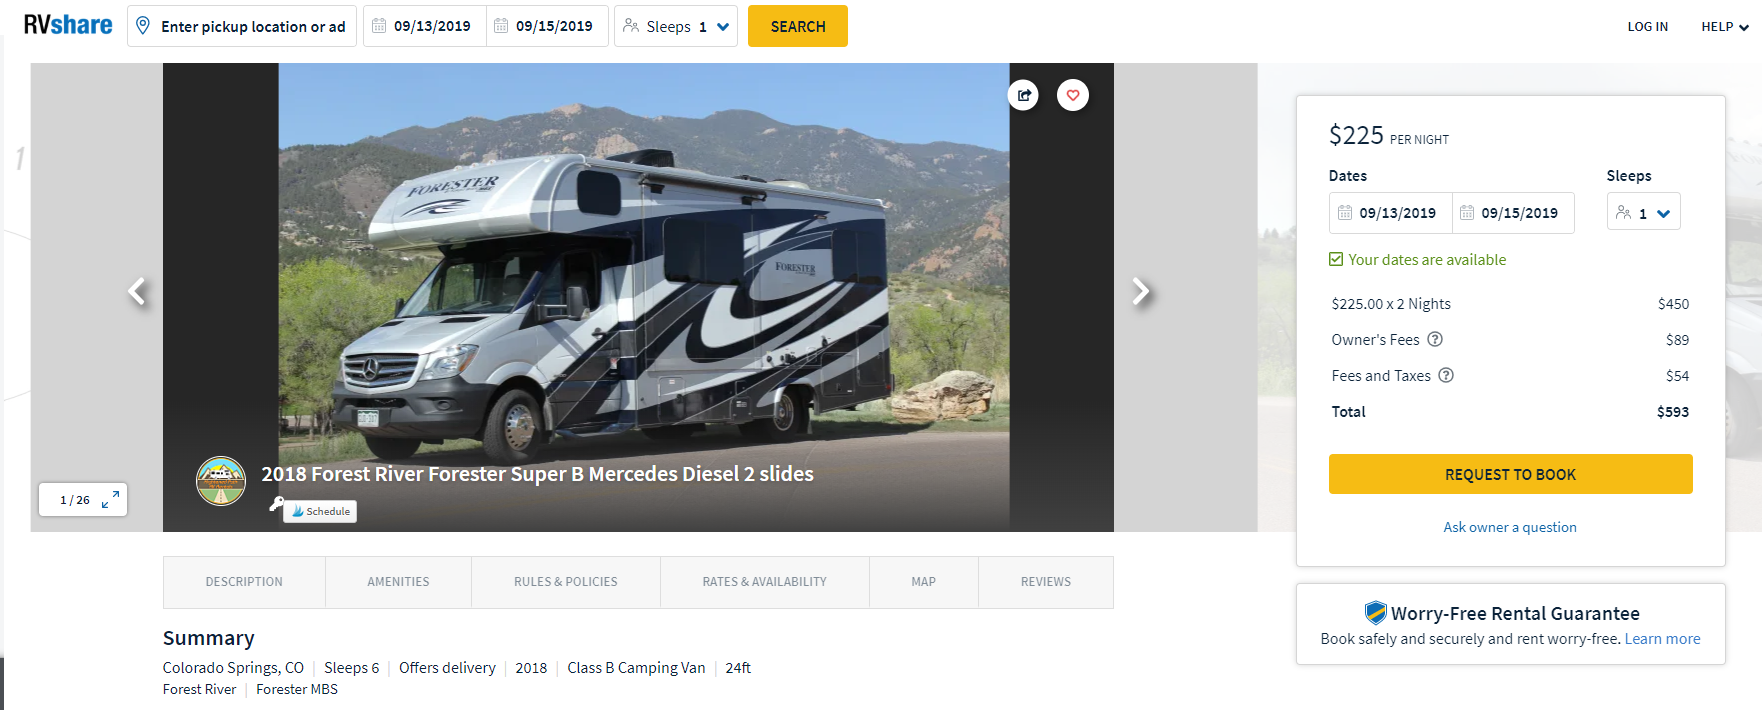
Task: Click the share icon on the RV photo
Action: (x=1023, y=95)
